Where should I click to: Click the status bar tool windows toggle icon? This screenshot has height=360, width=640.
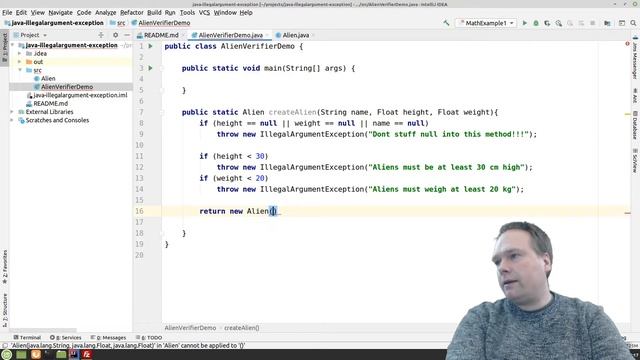pyautogui.click(x=4, y=346)
